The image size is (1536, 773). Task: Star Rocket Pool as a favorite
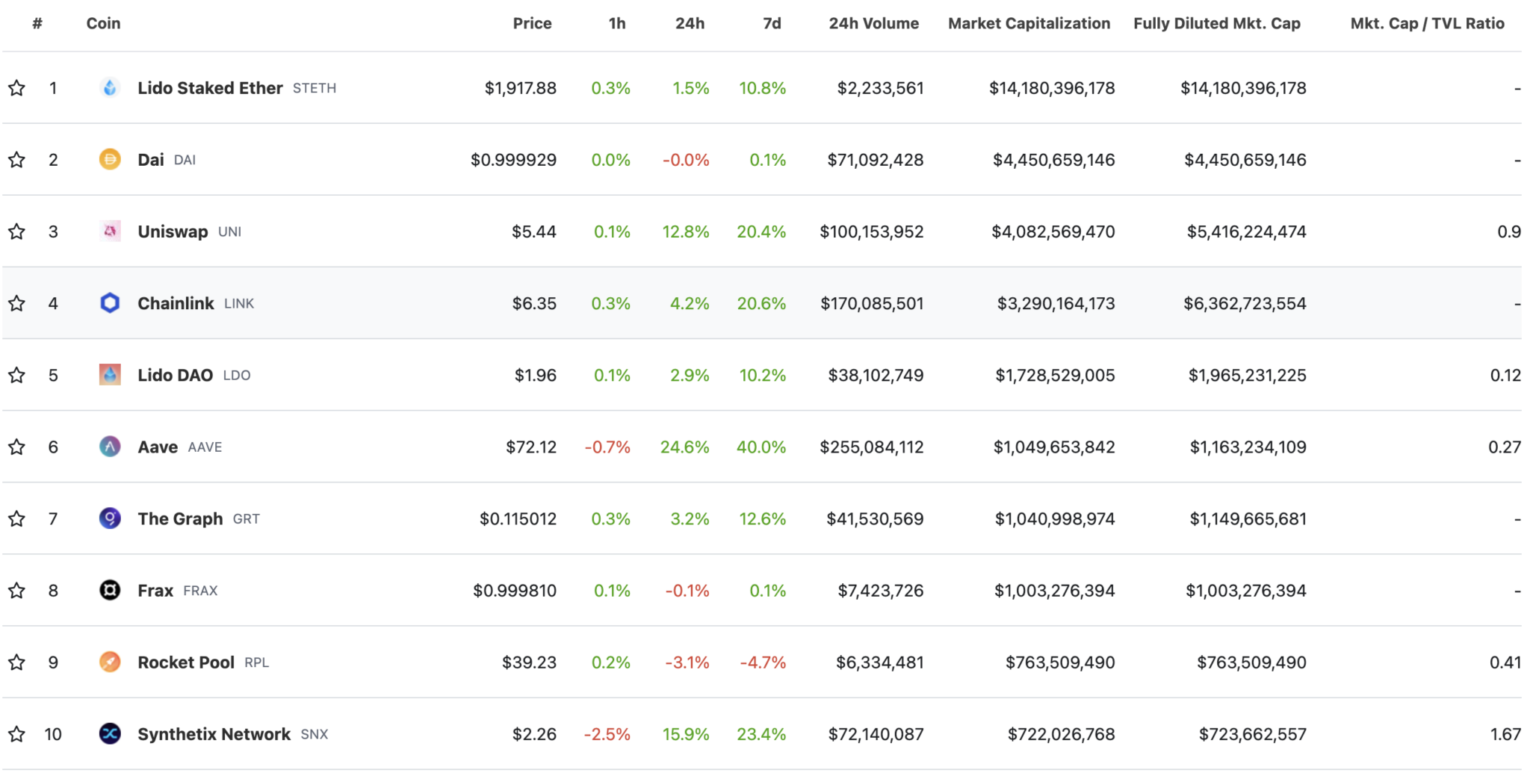click(17, 662)
